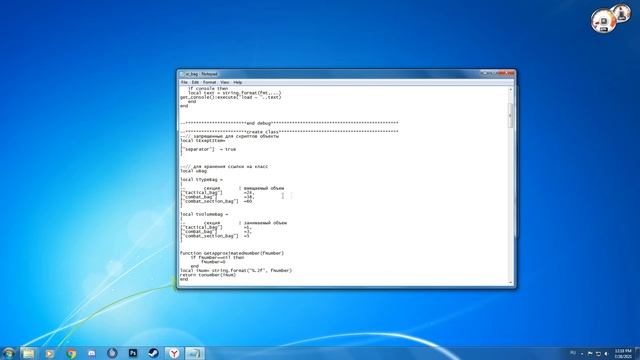Open Action Center flag in system tray
Screen dimensions: 640x360
[590, 353]
